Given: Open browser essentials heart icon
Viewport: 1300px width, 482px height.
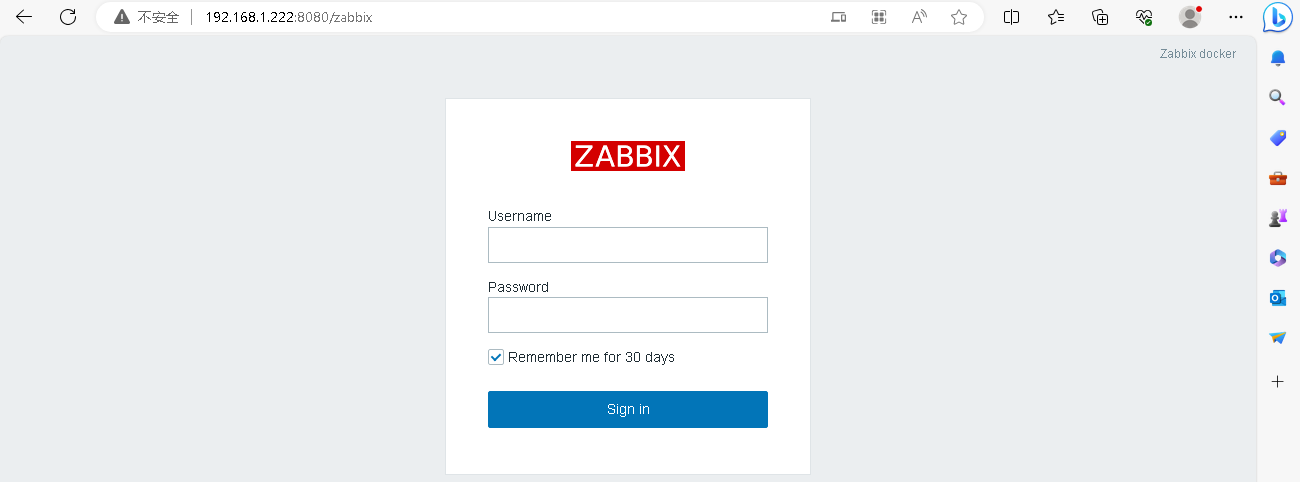Looking at the screenshot, I should tap(1144, 17).
